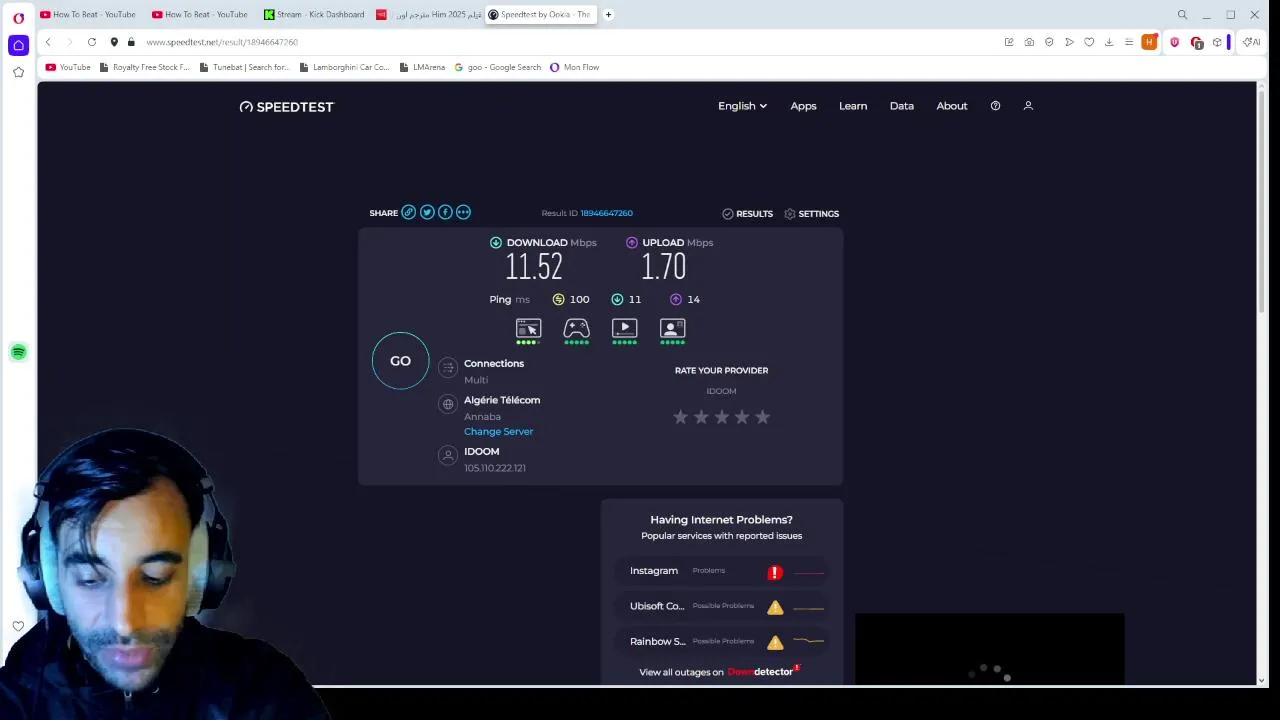
Task: Open Rainbow Six possible problems row
Action: point(721,641)
